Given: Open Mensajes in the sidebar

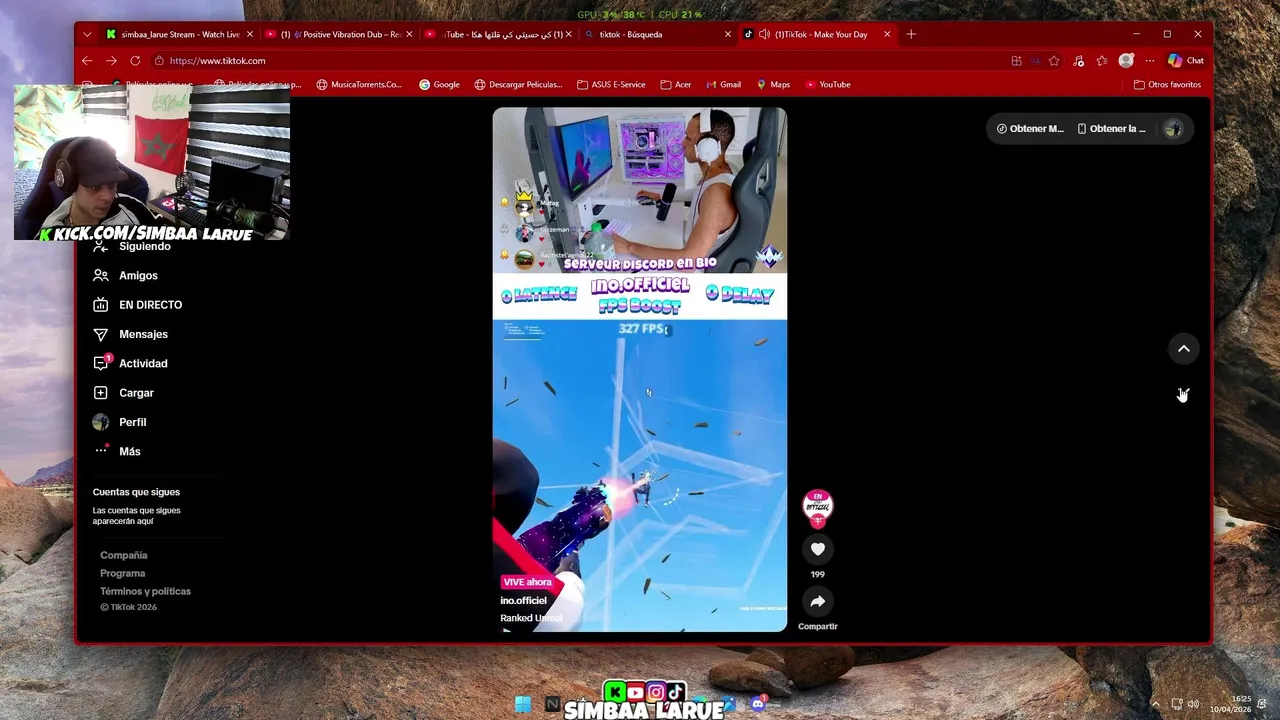Looking at the screenshot, I should tap(130, 334).
